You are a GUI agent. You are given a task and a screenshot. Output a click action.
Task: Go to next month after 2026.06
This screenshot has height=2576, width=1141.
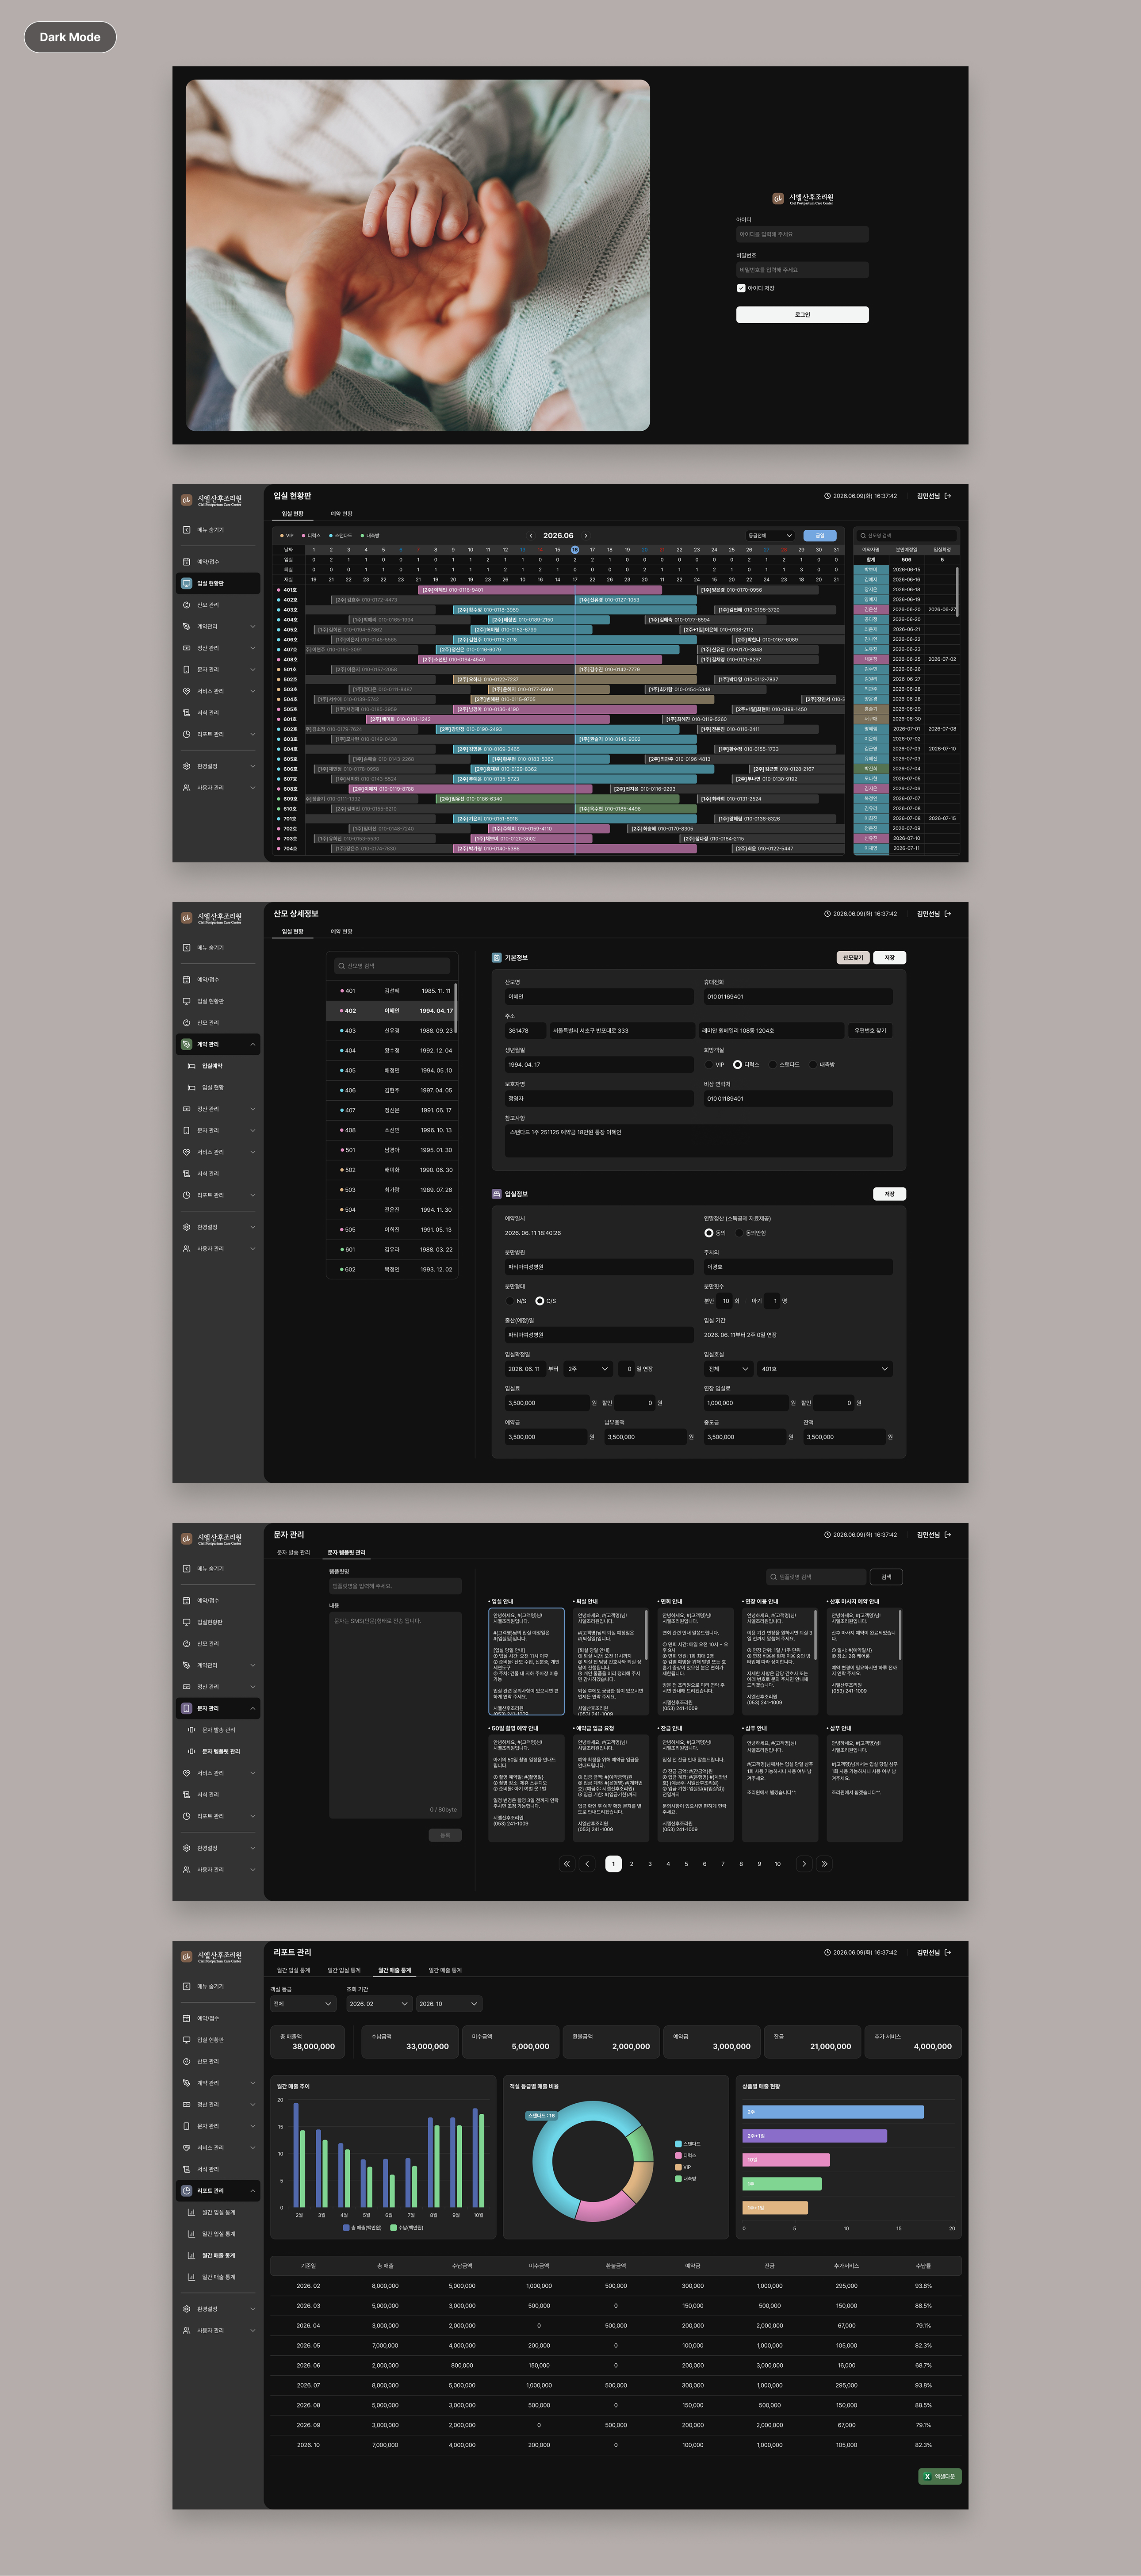point(586,536)
